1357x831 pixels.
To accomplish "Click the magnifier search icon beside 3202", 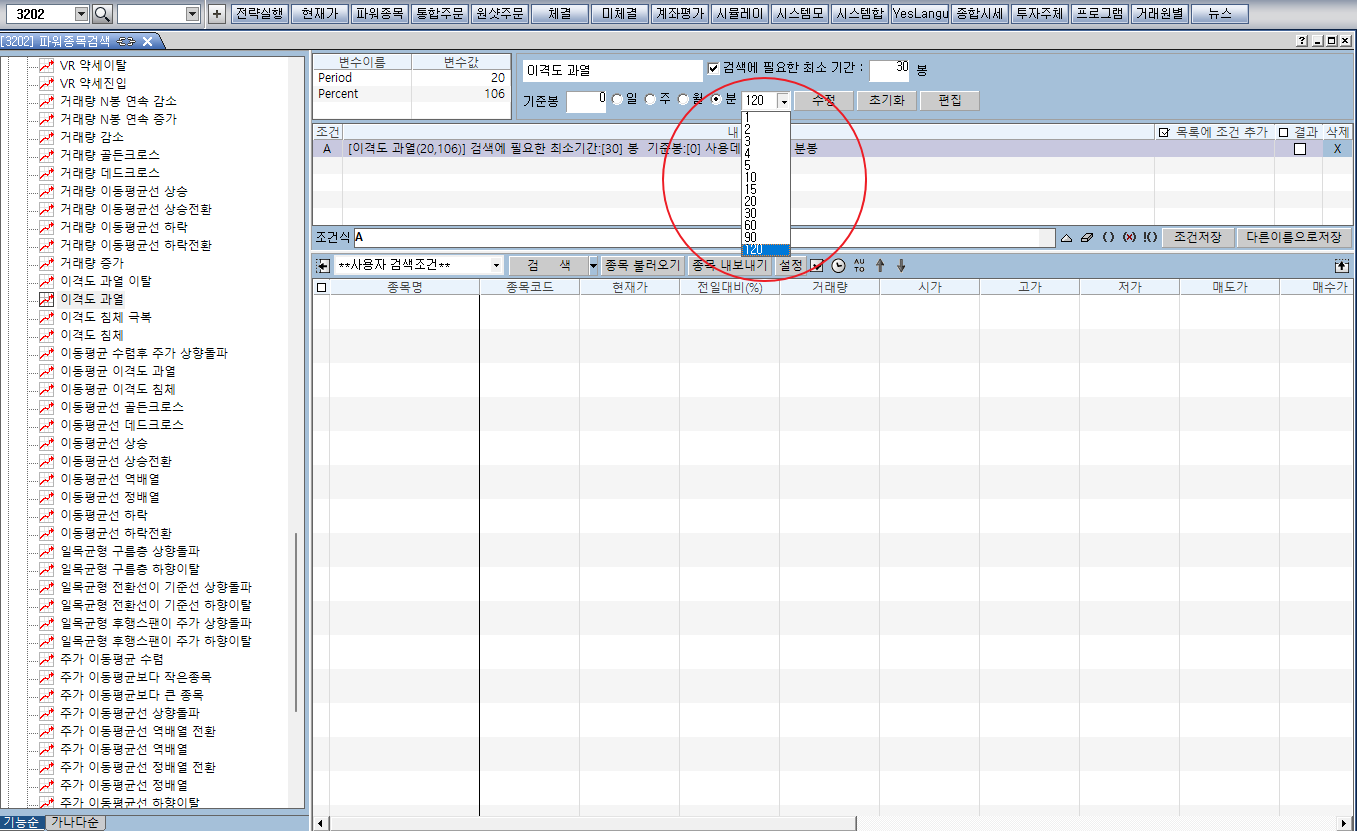I will click(102, 14).
